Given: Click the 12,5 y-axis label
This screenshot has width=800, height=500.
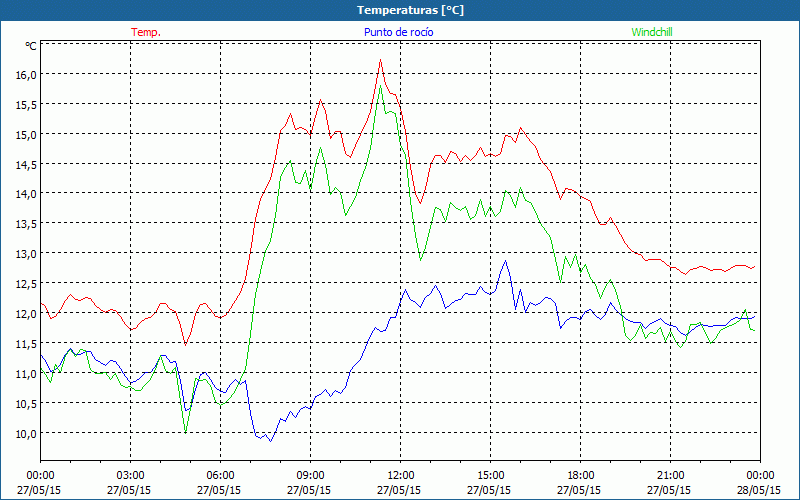Looking at the screenshot, I should [26, 283].
